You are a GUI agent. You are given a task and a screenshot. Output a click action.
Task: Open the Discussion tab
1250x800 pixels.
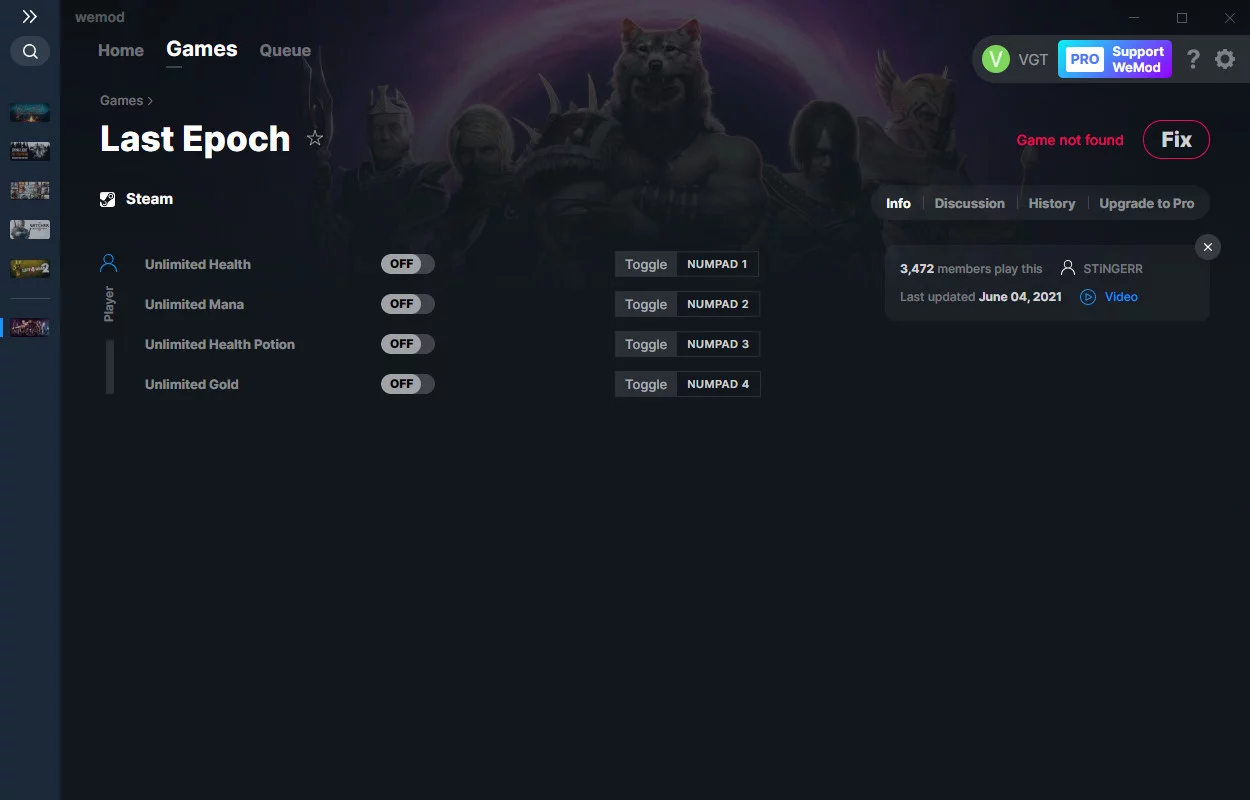click(x=969, y=203)
